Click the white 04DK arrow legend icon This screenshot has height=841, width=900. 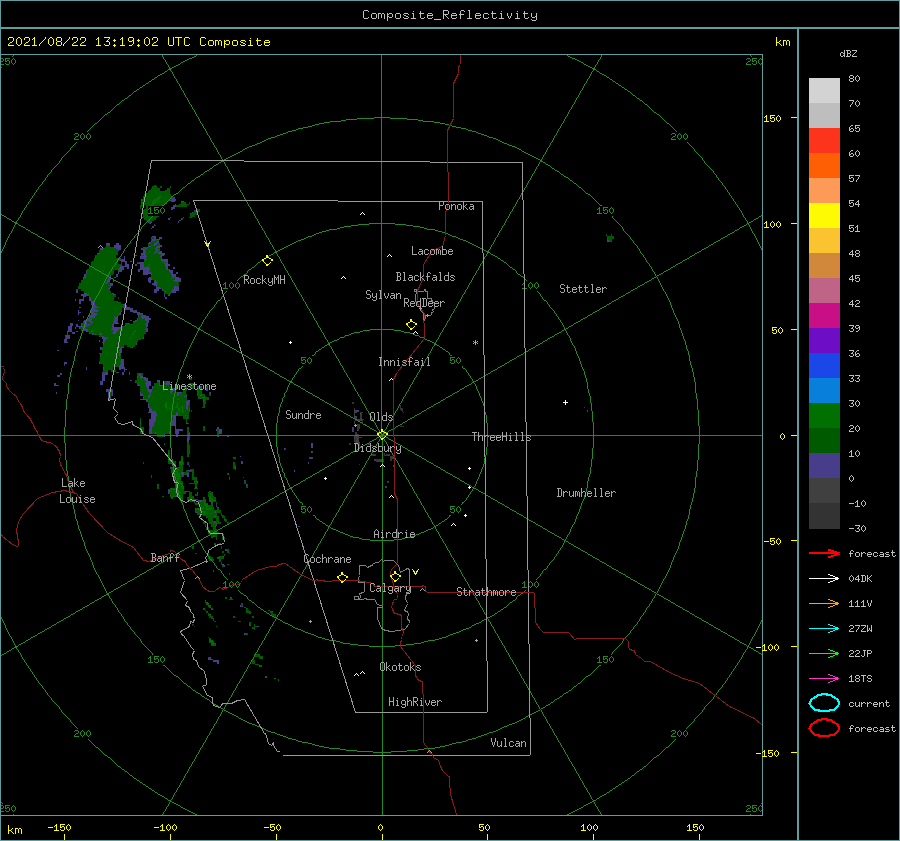(x=824, y=579)
